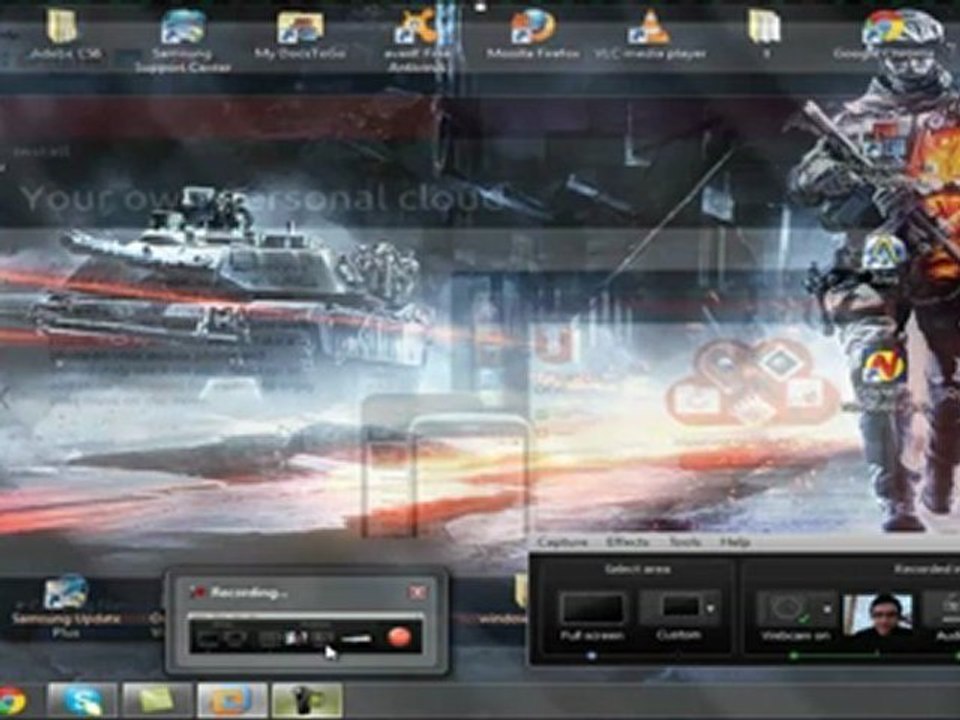Image resolution: width=960 pixels, height=720 pixels.
Task: Open the Help menu in recorder
Action: click(x=735, y=542)
